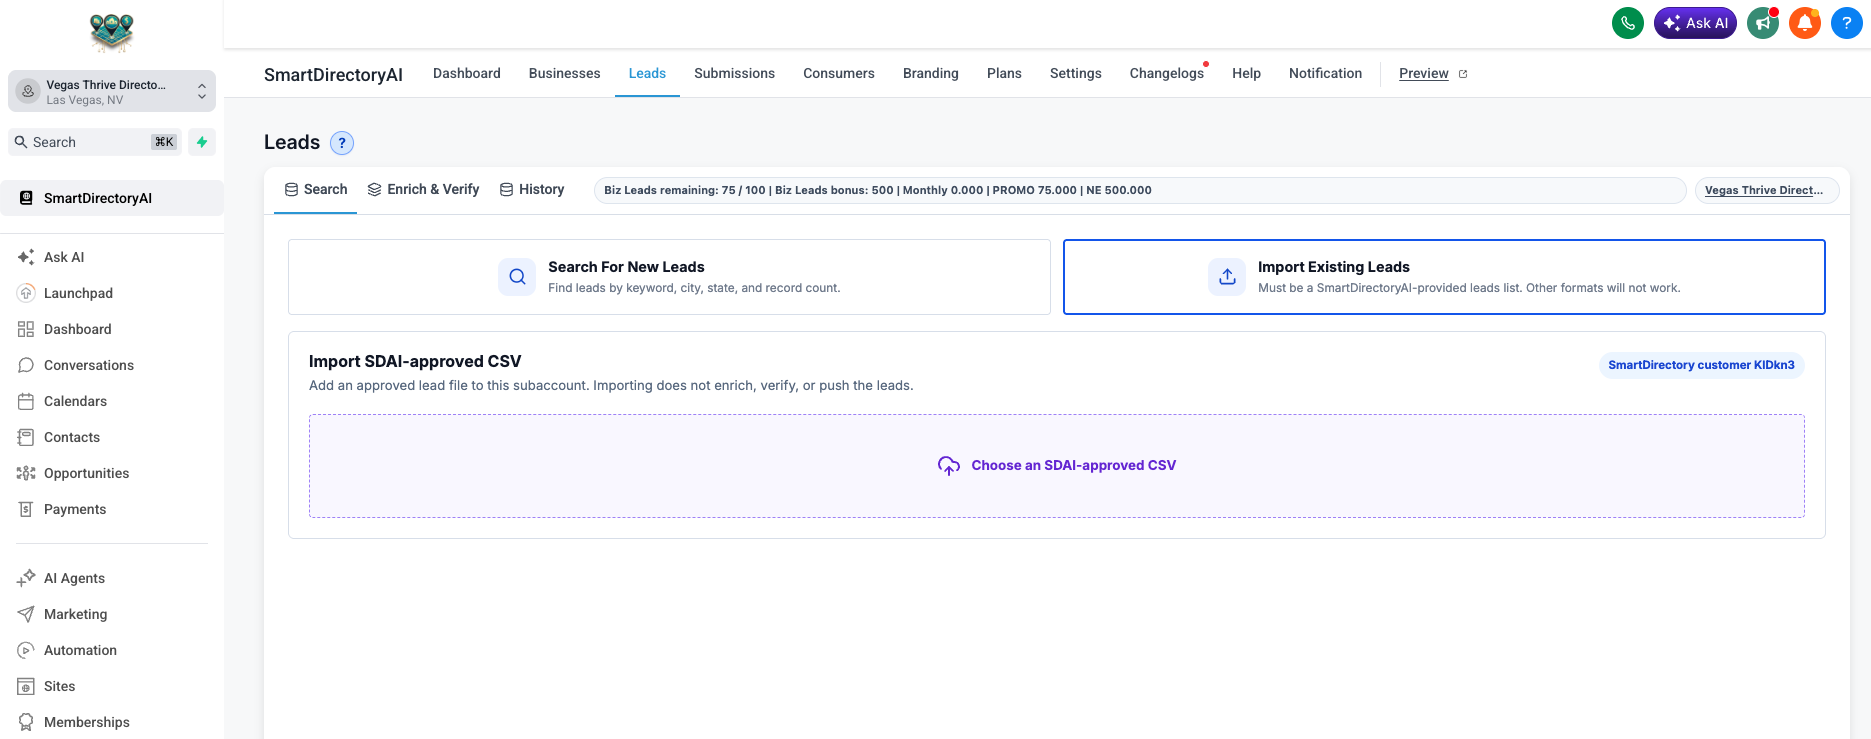Screen dimensions: 1871x739
Task: Click the external link icon beside Preview
Action: [1463, 74]
